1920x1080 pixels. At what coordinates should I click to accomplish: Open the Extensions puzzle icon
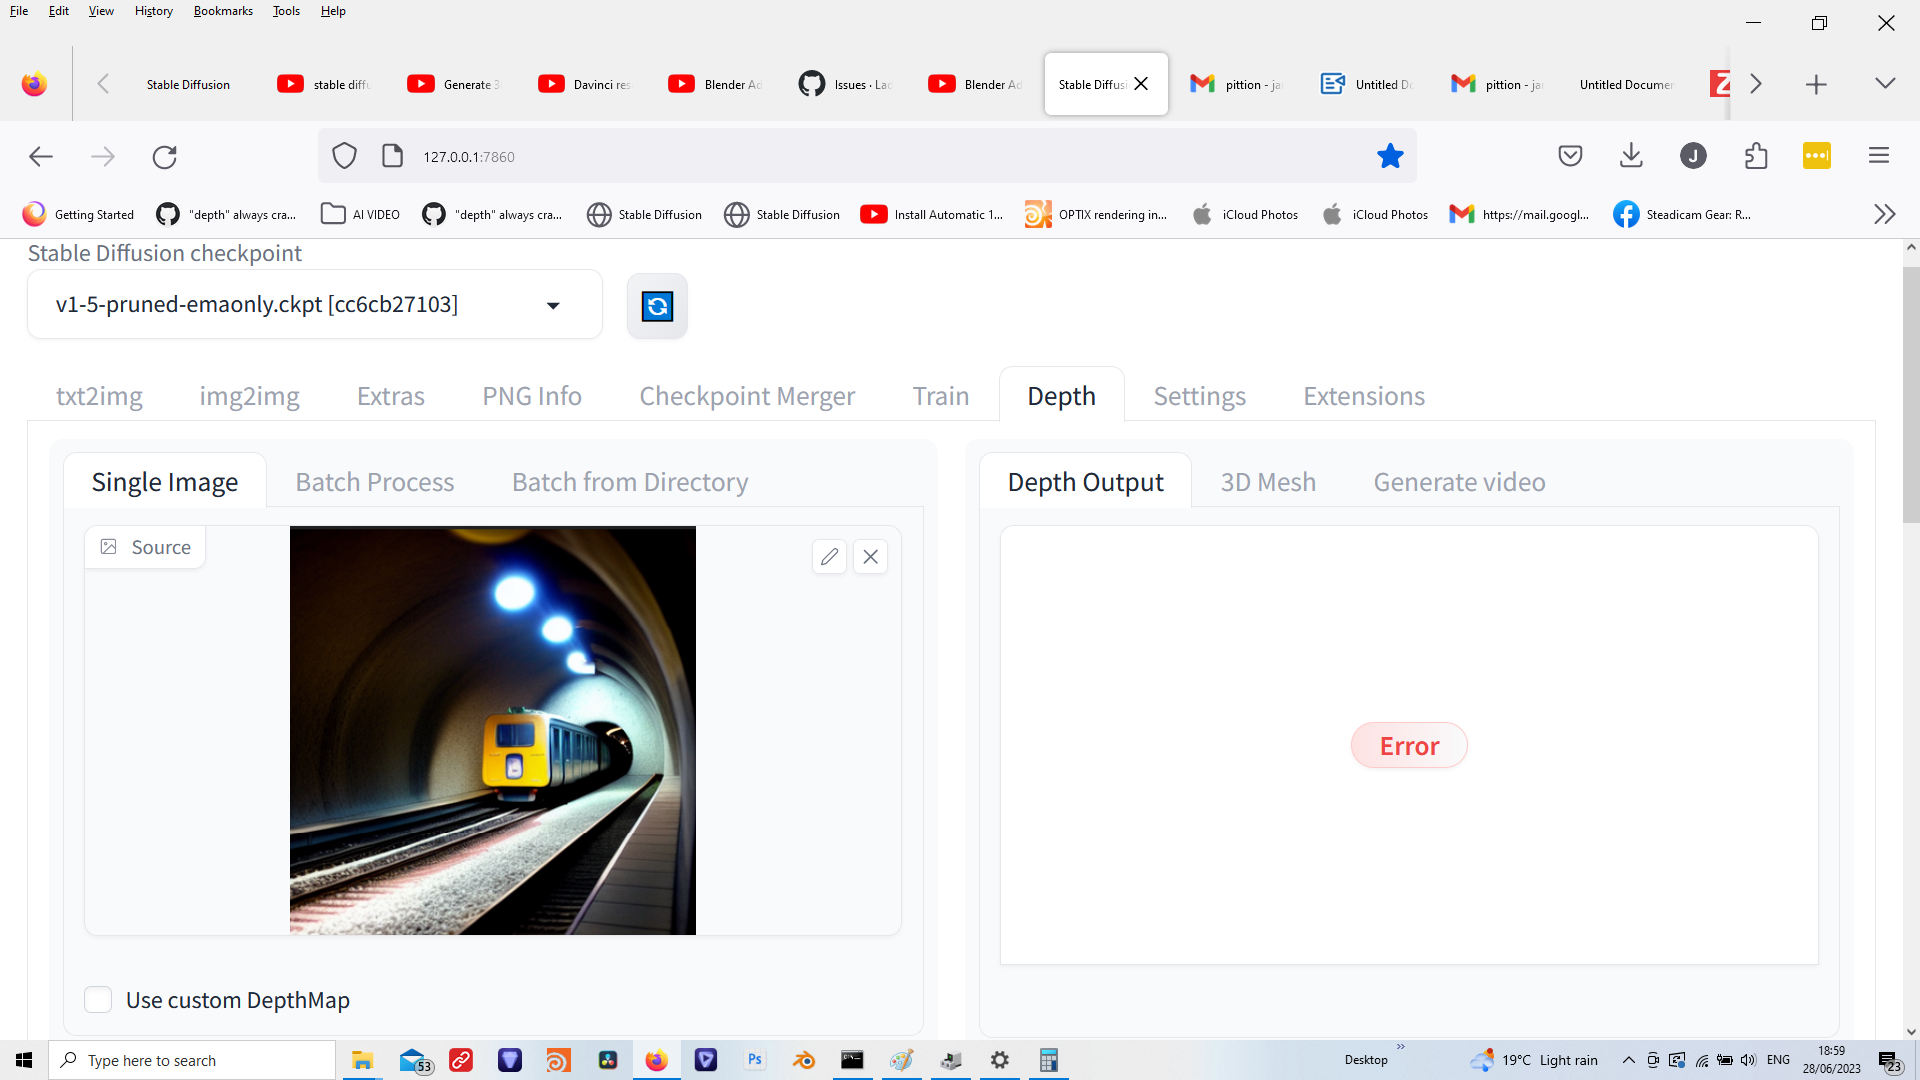point(1756,156)
